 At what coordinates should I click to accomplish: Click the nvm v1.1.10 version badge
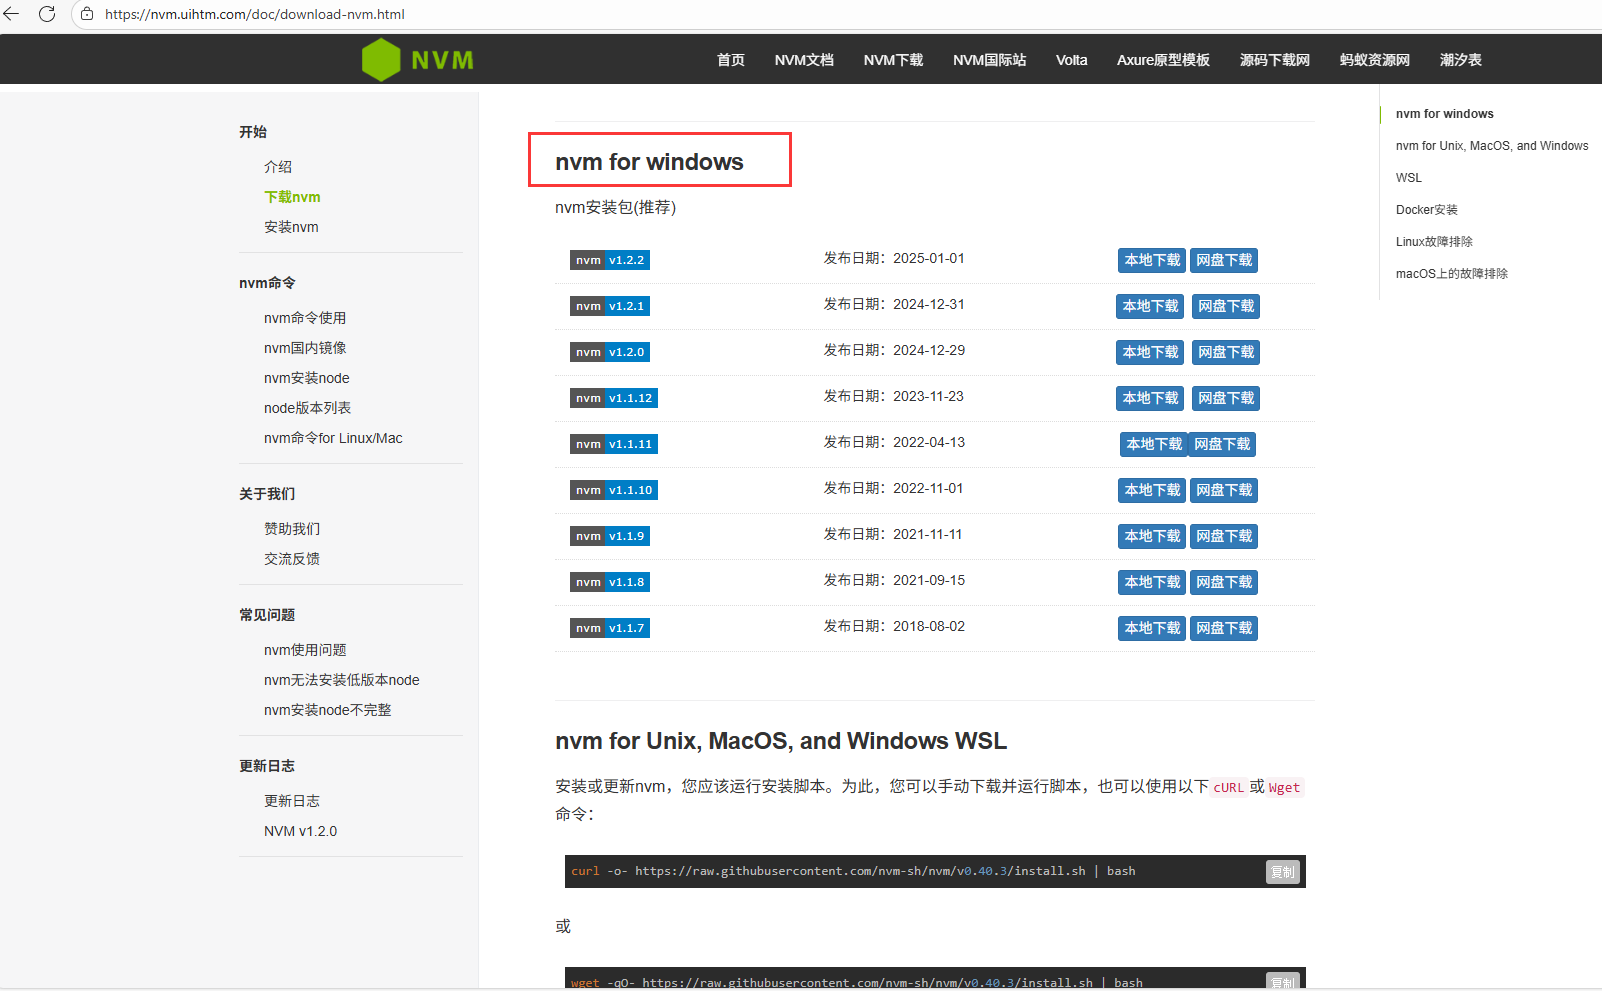614,490
